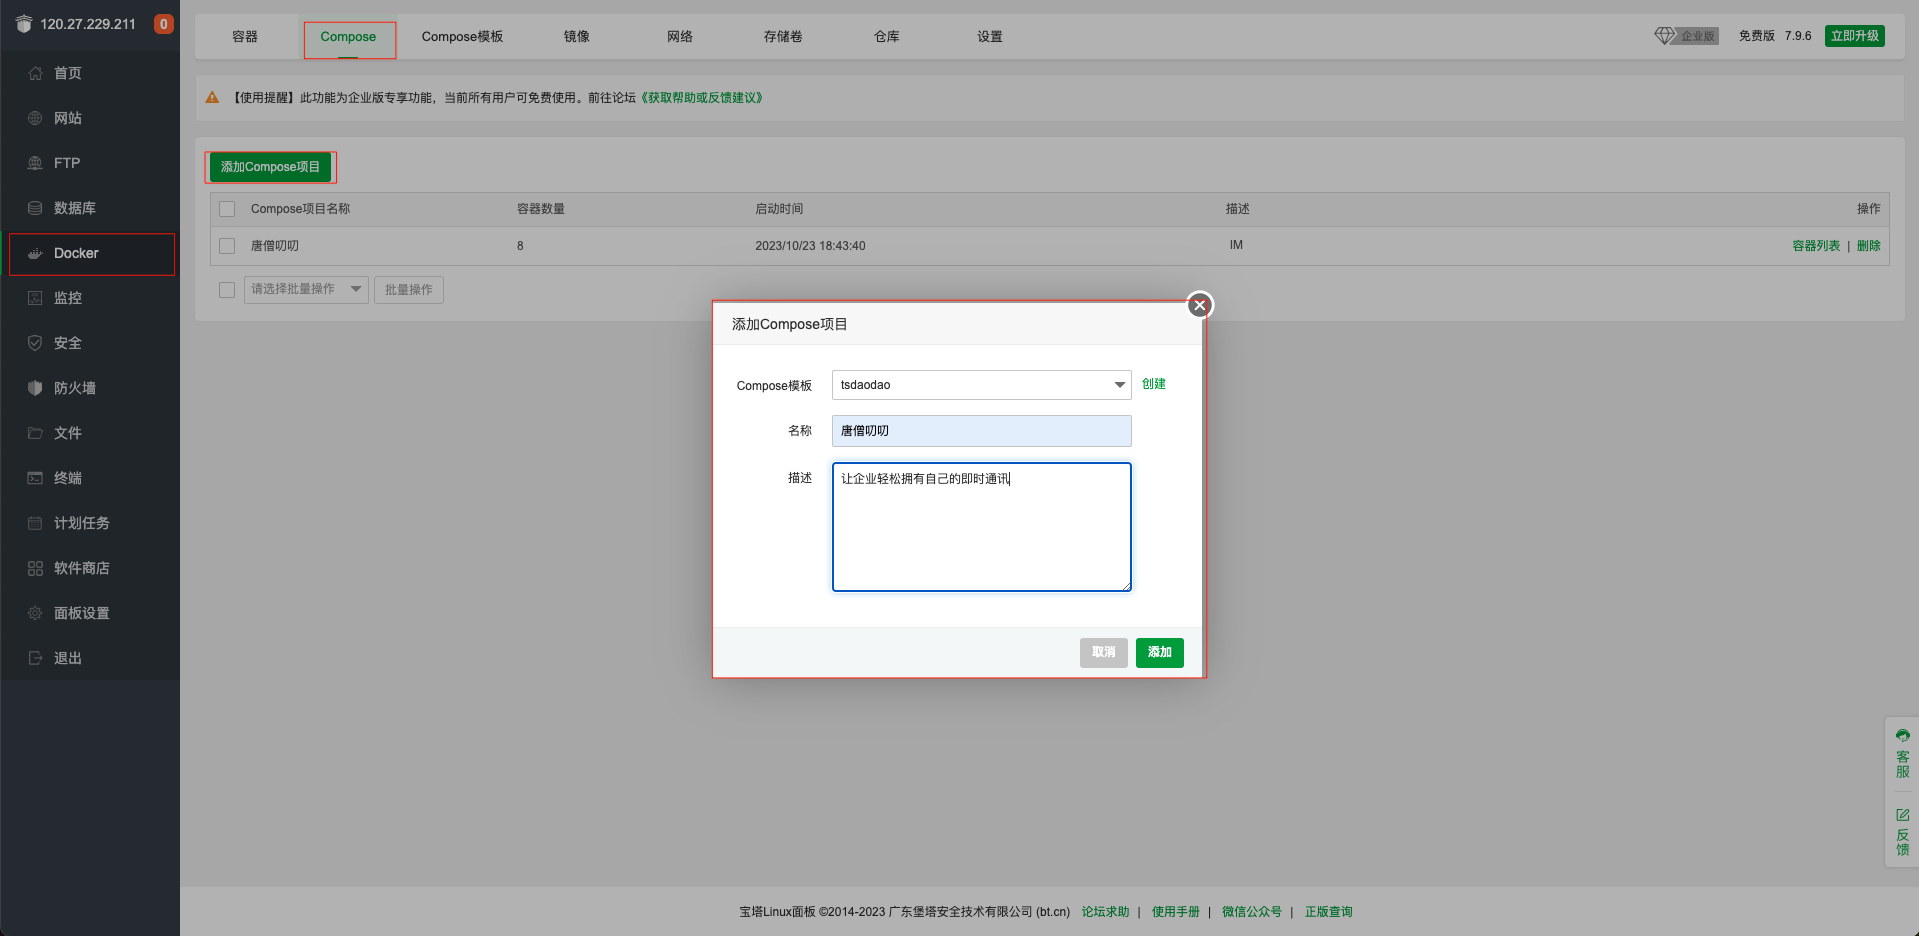Check the box beside batch operation dropdown
Image resolution: width=1919 pixels, height=936 pixels.
[x=227, y=290]
